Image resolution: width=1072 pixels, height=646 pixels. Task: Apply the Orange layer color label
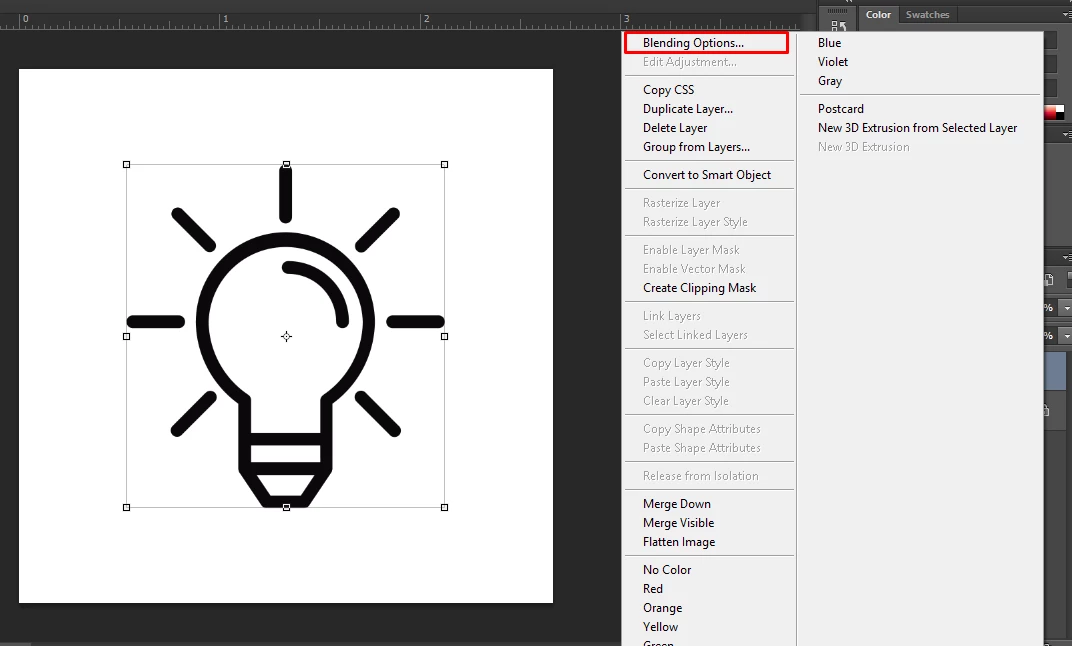(662, 608)
